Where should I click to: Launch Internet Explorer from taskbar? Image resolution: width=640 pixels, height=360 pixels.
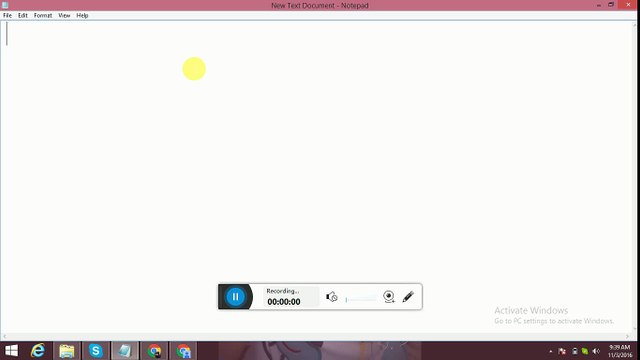click(38, 351)
